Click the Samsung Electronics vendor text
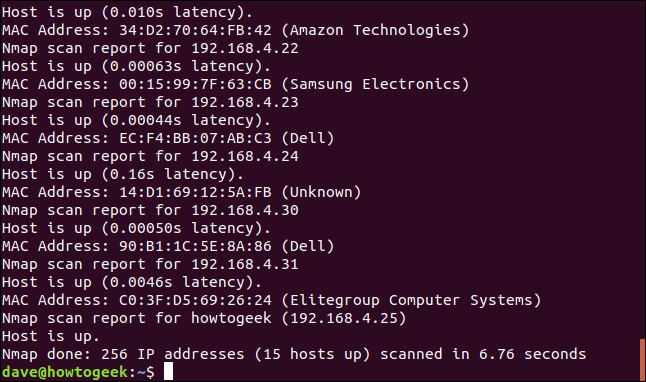 [x=375, y=84]
